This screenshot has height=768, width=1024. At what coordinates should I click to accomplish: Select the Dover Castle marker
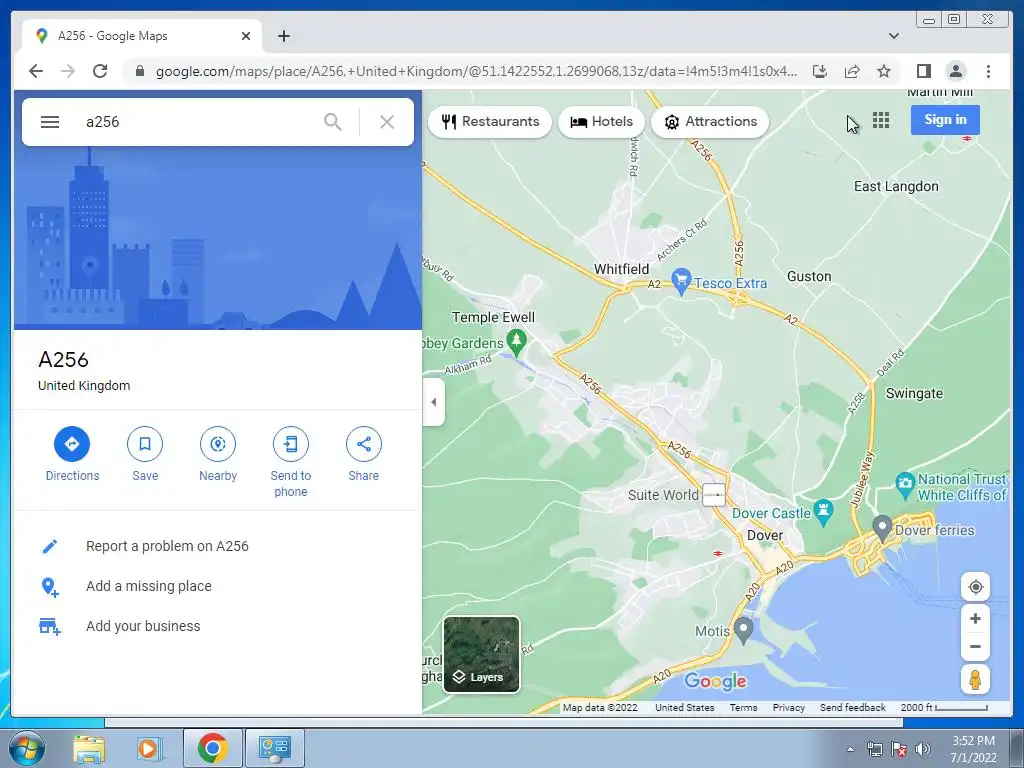(x=824, y=513)
